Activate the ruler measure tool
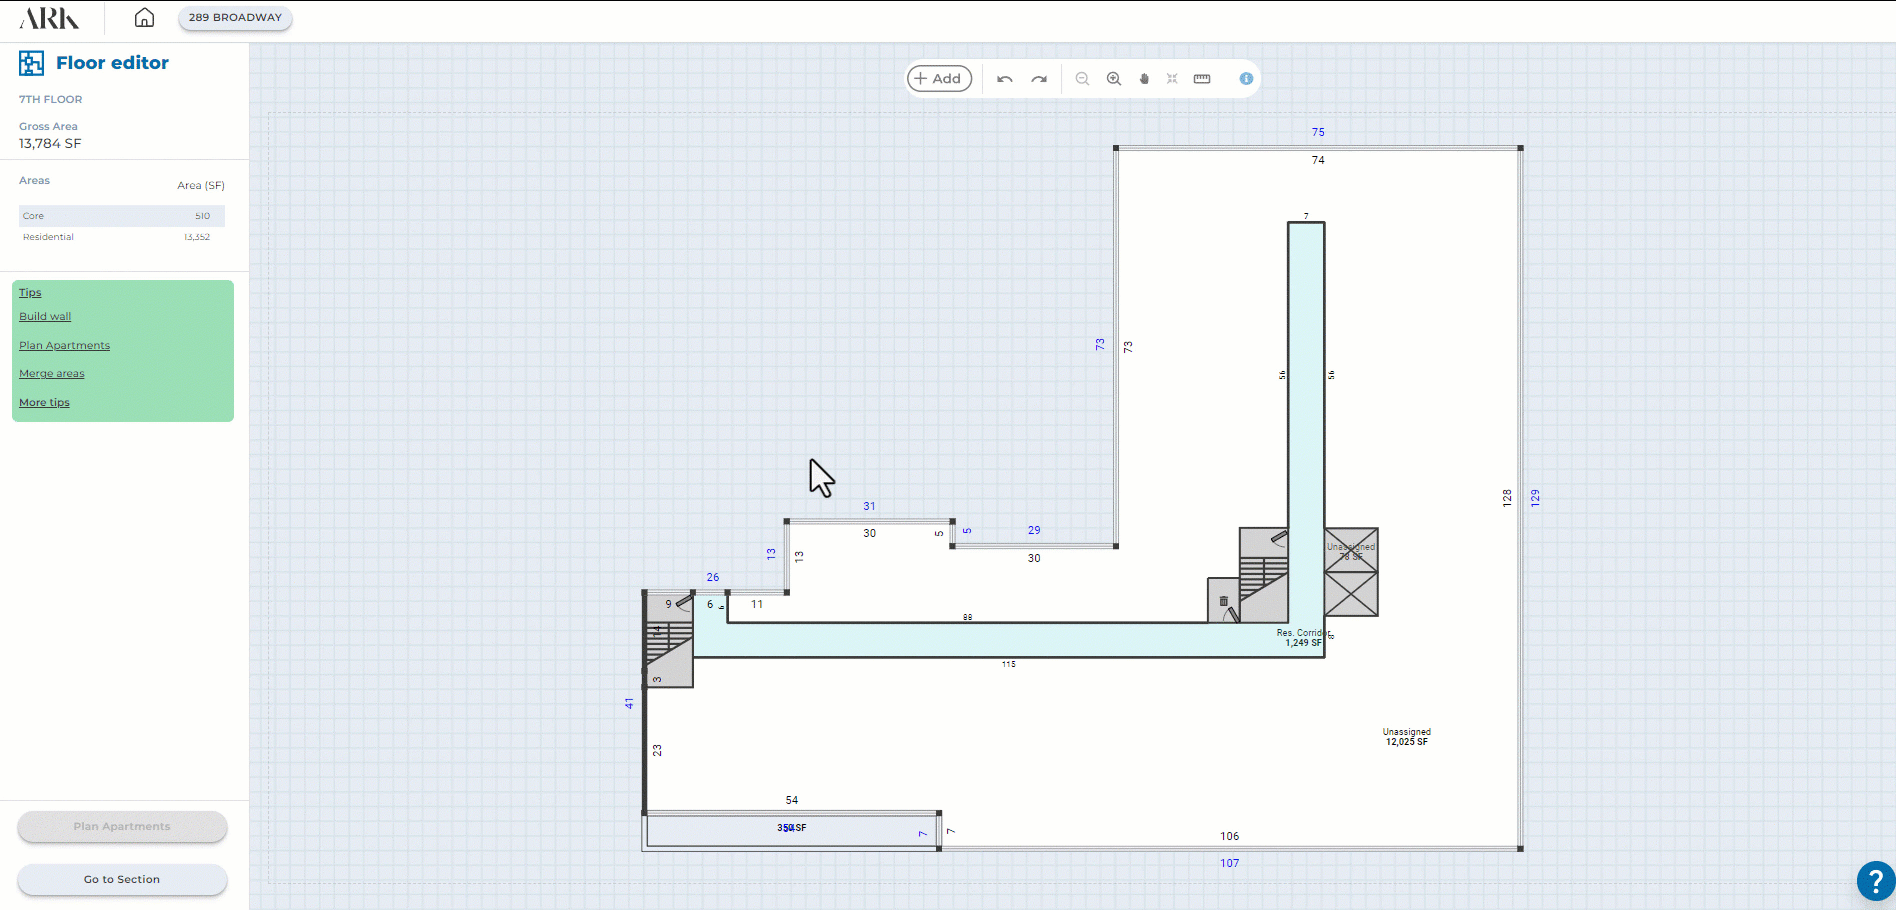The width and height of the screenshot is (1896, 910). click(1202, 79)
